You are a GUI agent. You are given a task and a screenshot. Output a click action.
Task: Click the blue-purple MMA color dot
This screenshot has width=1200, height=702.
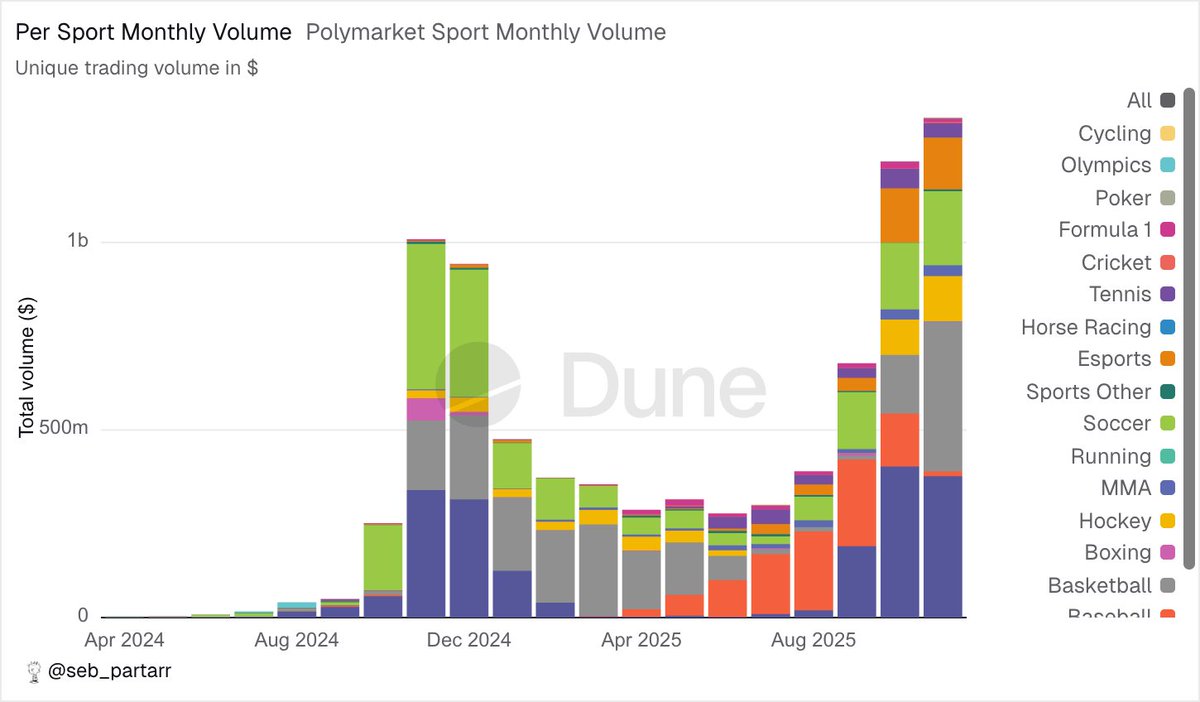click(x=1168, y=488)
